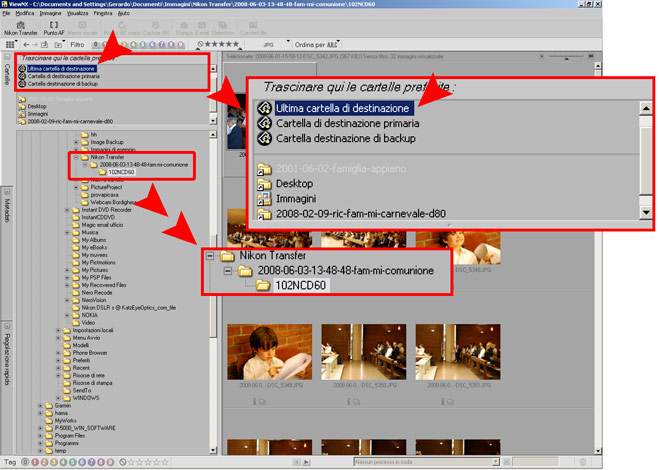Screen dimensions: 660x470
Task: Click the info icon under DSC_5349.JPG thumbnail
Action: 254,402
